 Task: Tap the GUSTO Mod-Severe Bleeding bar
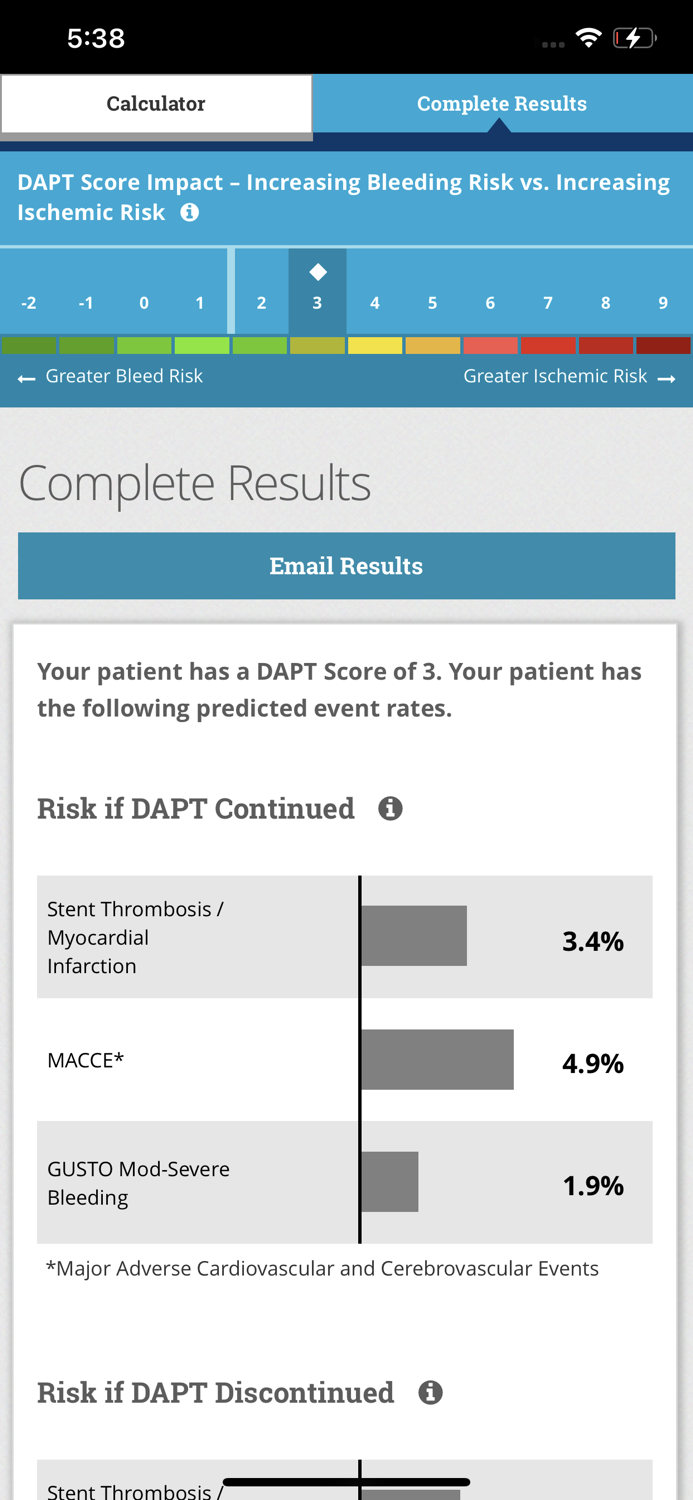click(x=390, y=1183)
